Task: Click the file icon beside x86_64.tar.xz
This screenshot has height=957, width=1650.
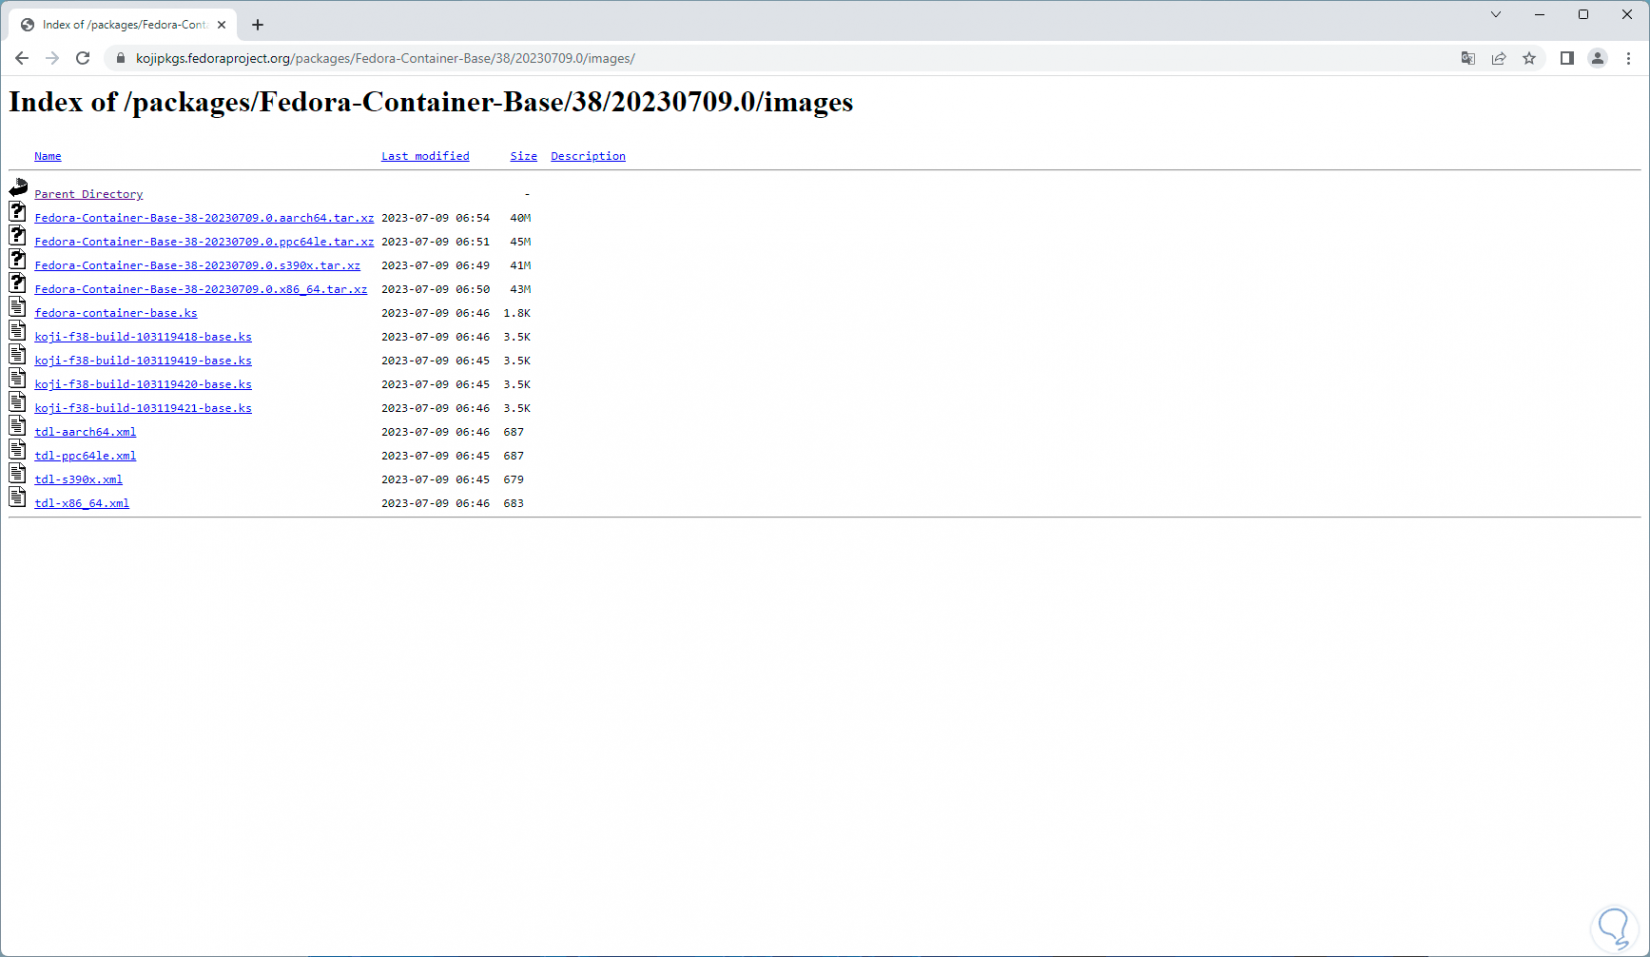Action: point(18,283)
